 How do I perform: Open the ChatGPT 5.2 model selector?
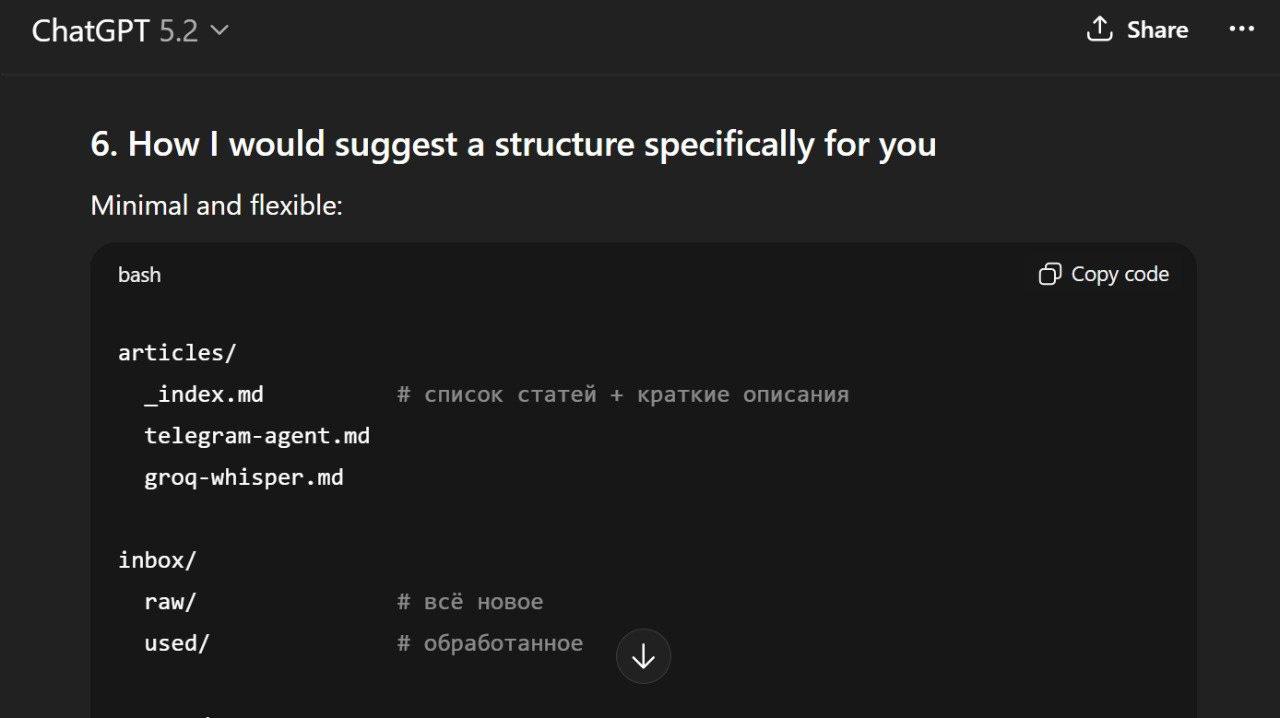click(x=130, y=31)
